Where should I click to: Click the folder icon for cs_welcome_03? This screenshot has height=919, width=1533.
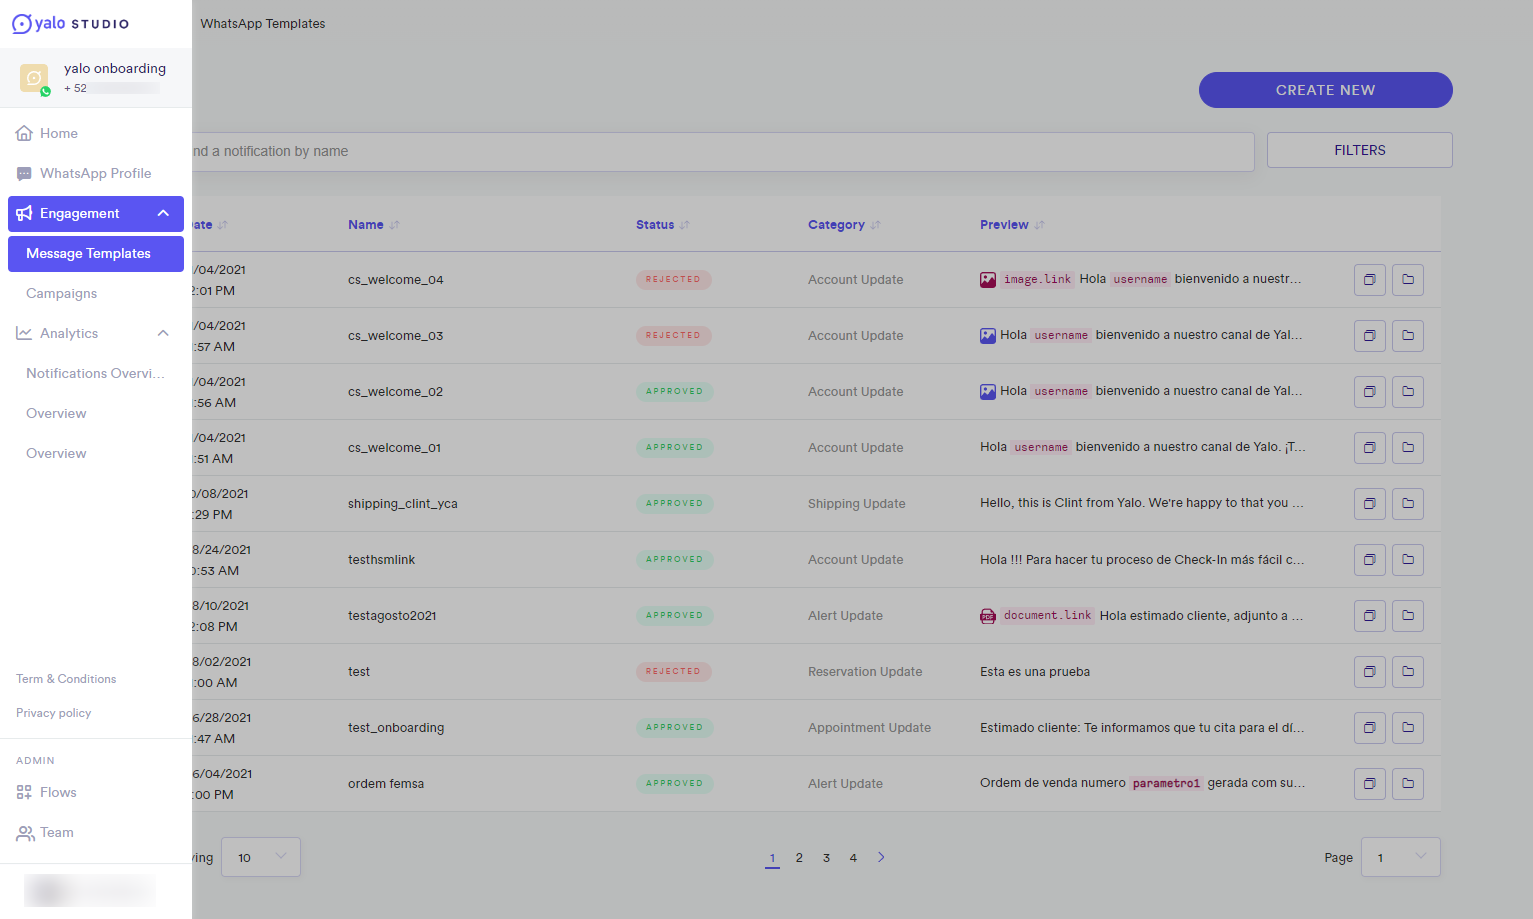click(1408, 336)
